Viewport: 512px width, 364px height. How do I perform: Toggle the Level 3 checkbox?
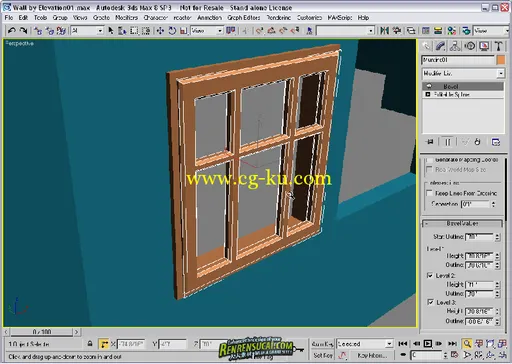(x=430, y=302)
